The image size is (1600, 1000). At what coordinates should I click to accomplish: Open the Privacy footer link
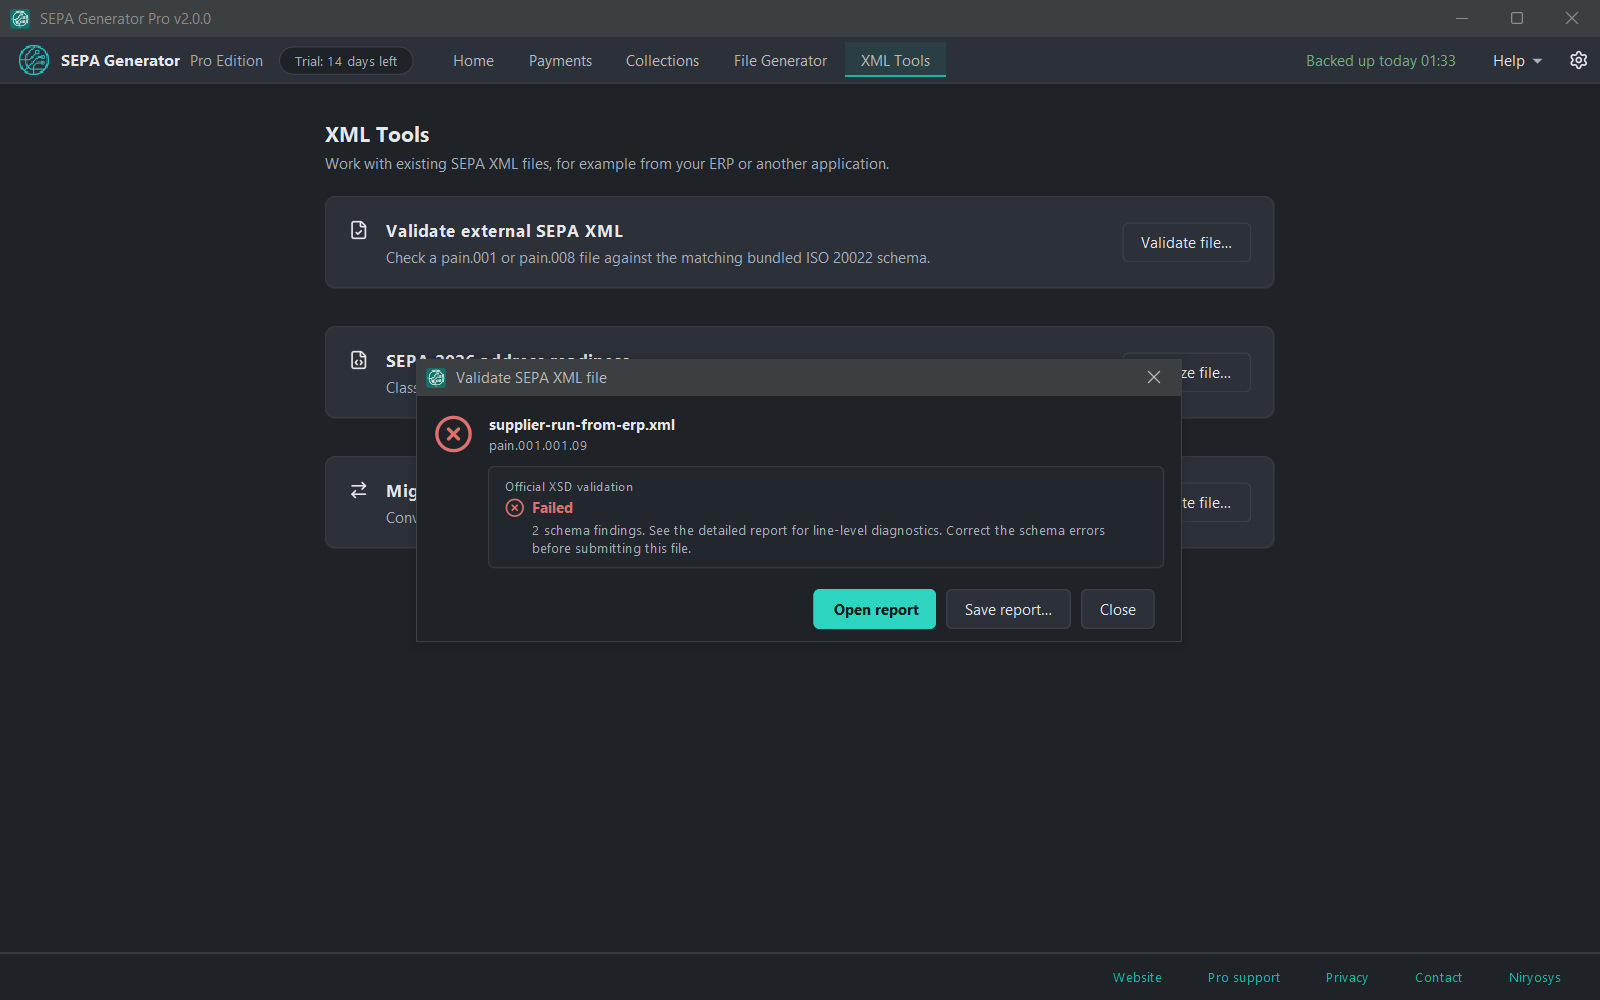click(1346, 978)
